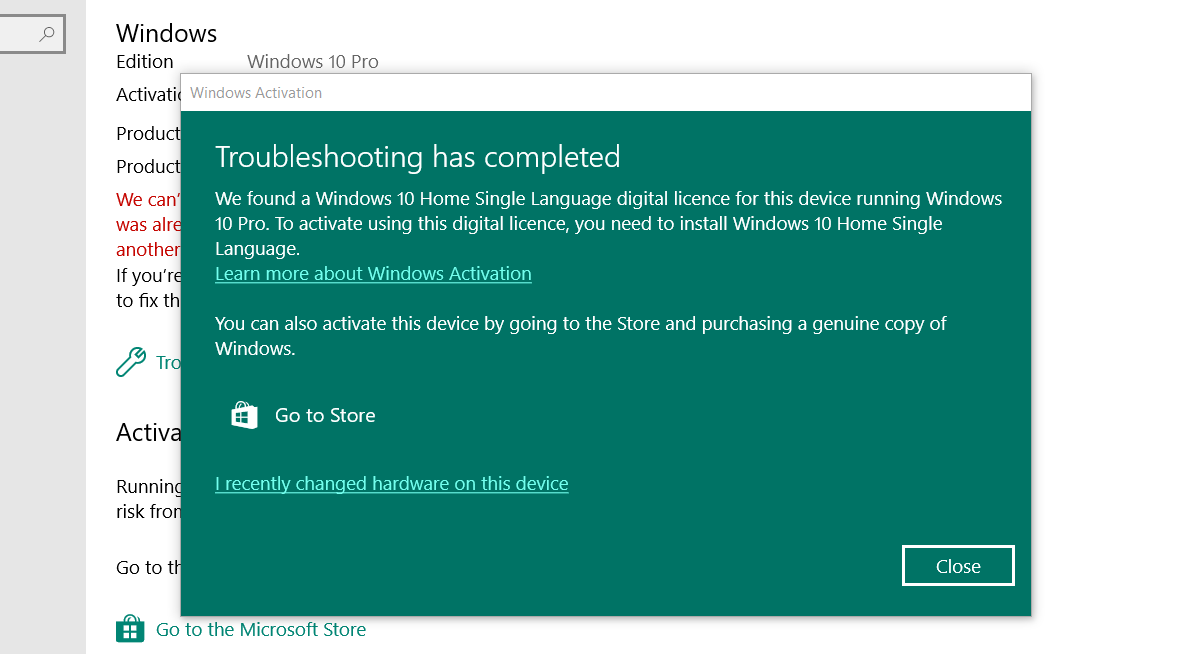The height and width of the screenshot is (654, 1190).
Task: Click the wrench Troubleshoot icon
Action: click(x=131, y=362)
